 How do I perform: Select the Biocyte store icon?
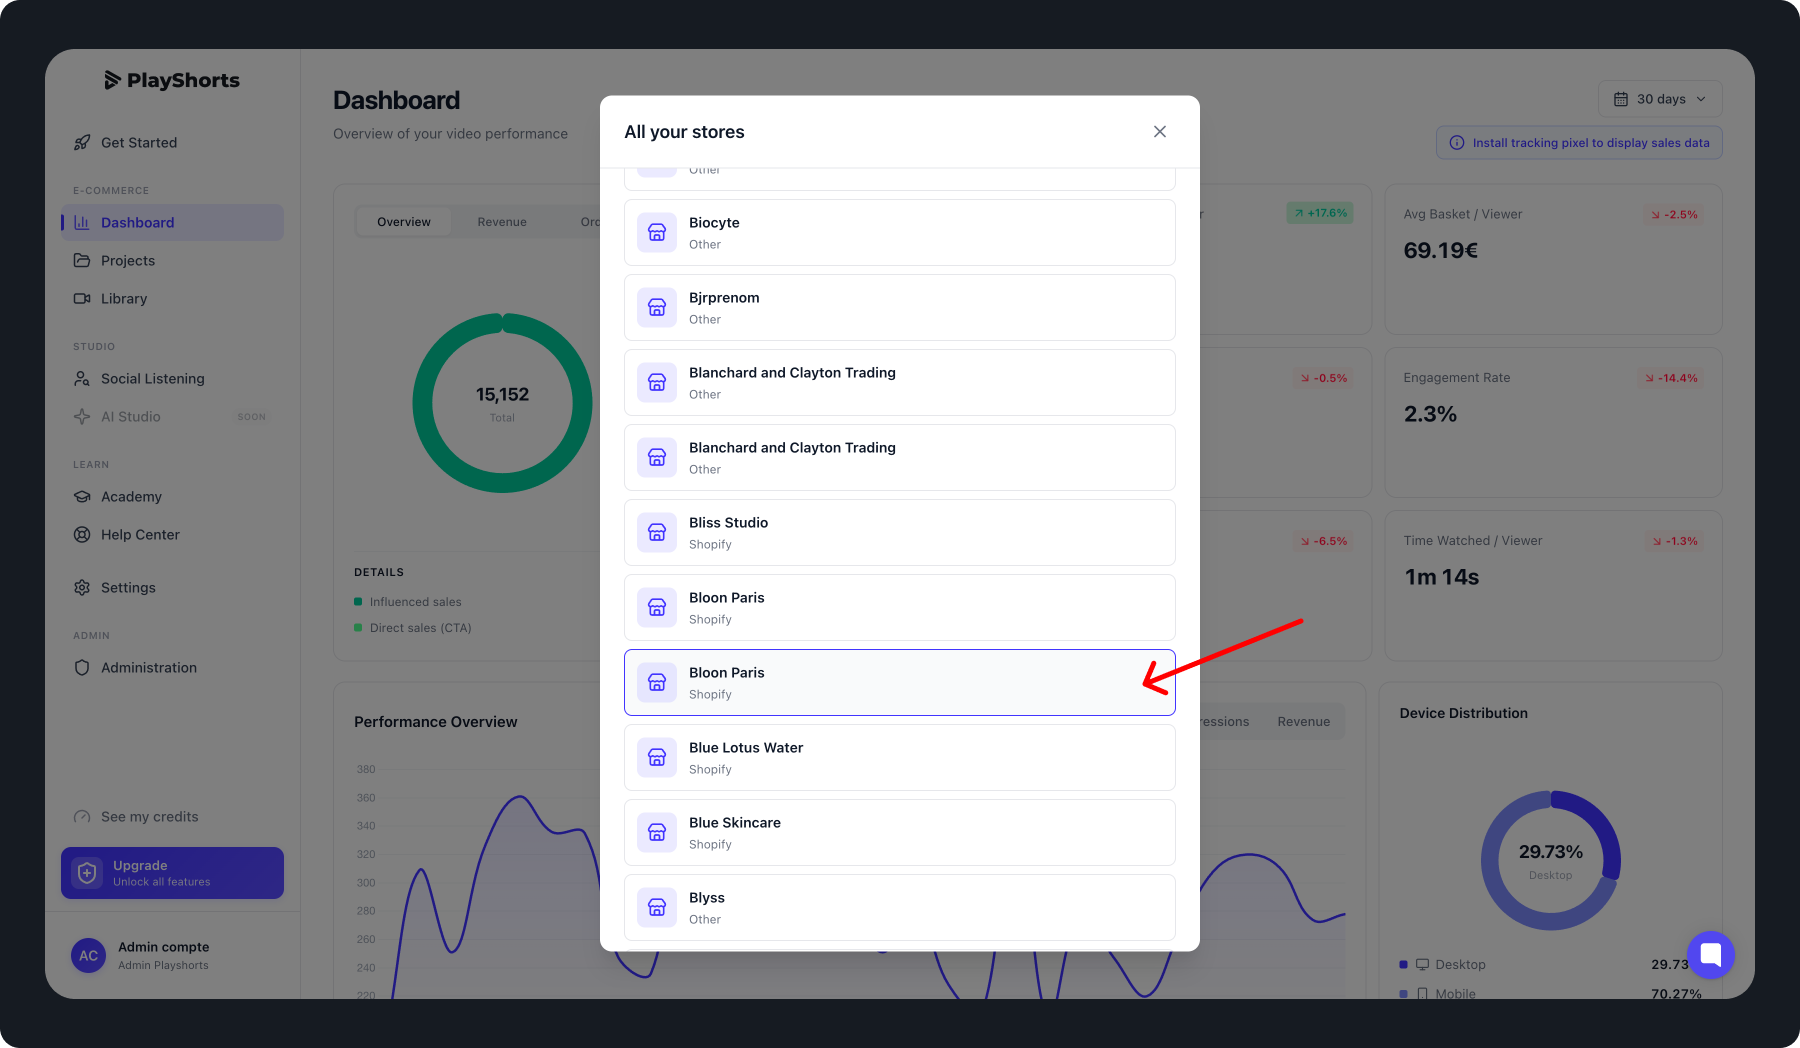657,232
